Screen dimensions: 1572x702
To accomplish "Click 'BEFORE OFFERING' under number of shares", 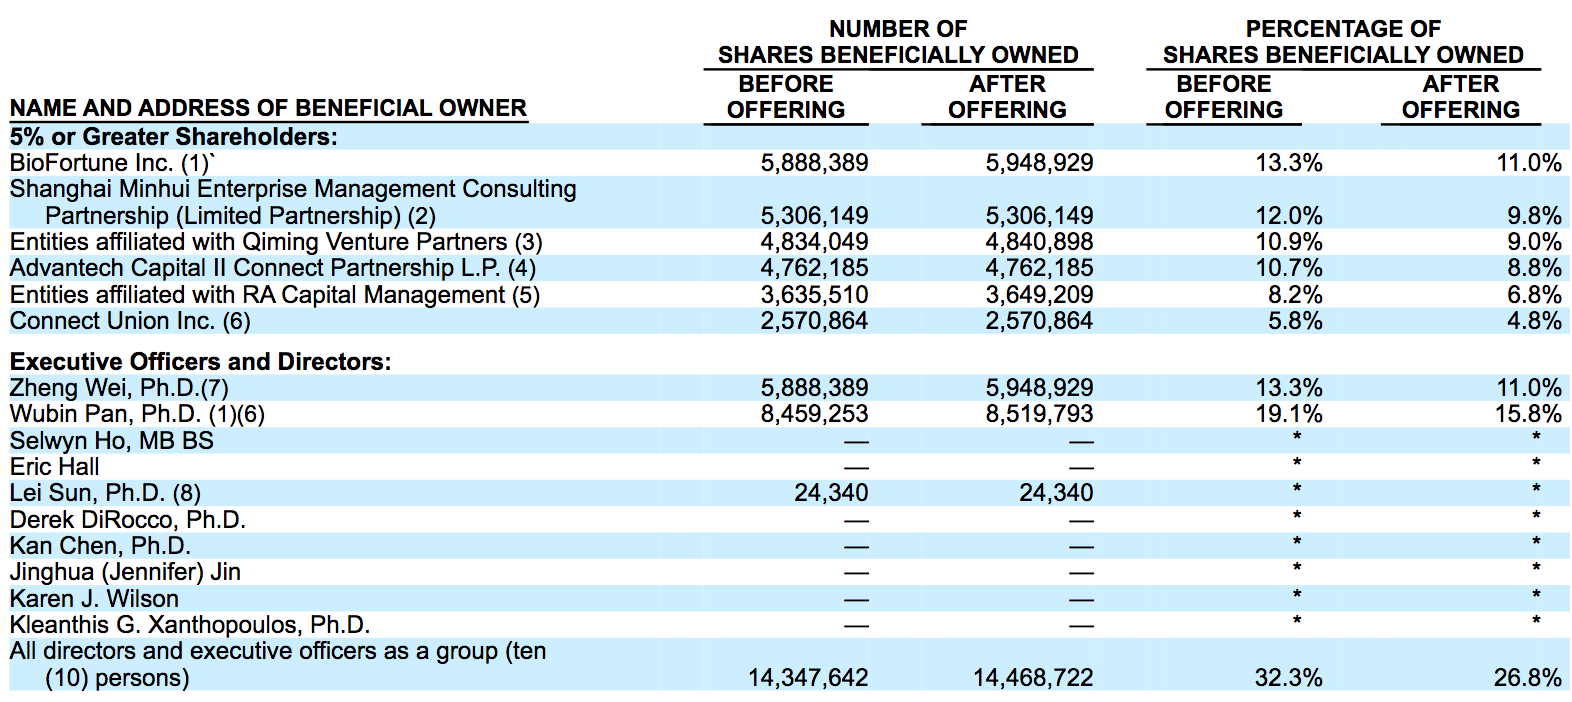I will pos(786,97).
